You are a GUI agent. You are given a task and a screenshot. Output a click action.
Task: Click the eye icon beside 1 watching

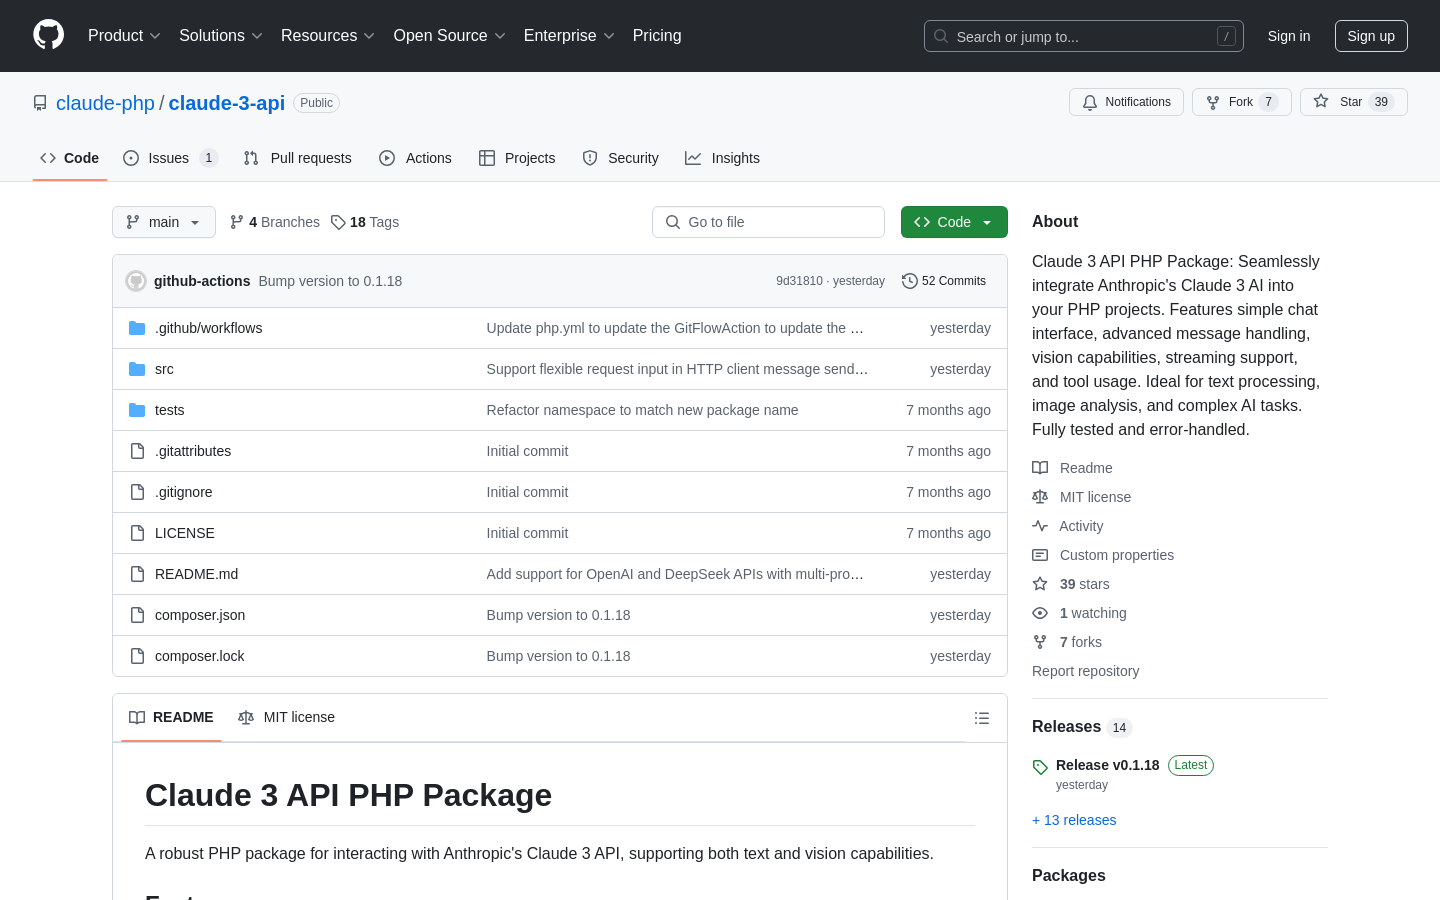tap(1040, 613)
